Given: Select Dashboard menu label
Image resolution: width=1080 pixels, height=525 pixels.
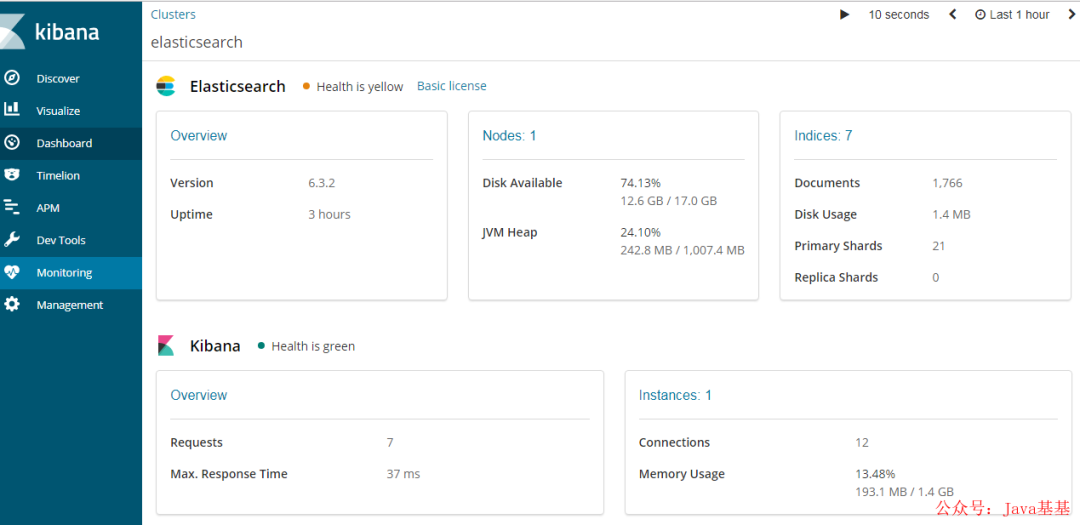Looking at the screenshot, I should point(64,143).
